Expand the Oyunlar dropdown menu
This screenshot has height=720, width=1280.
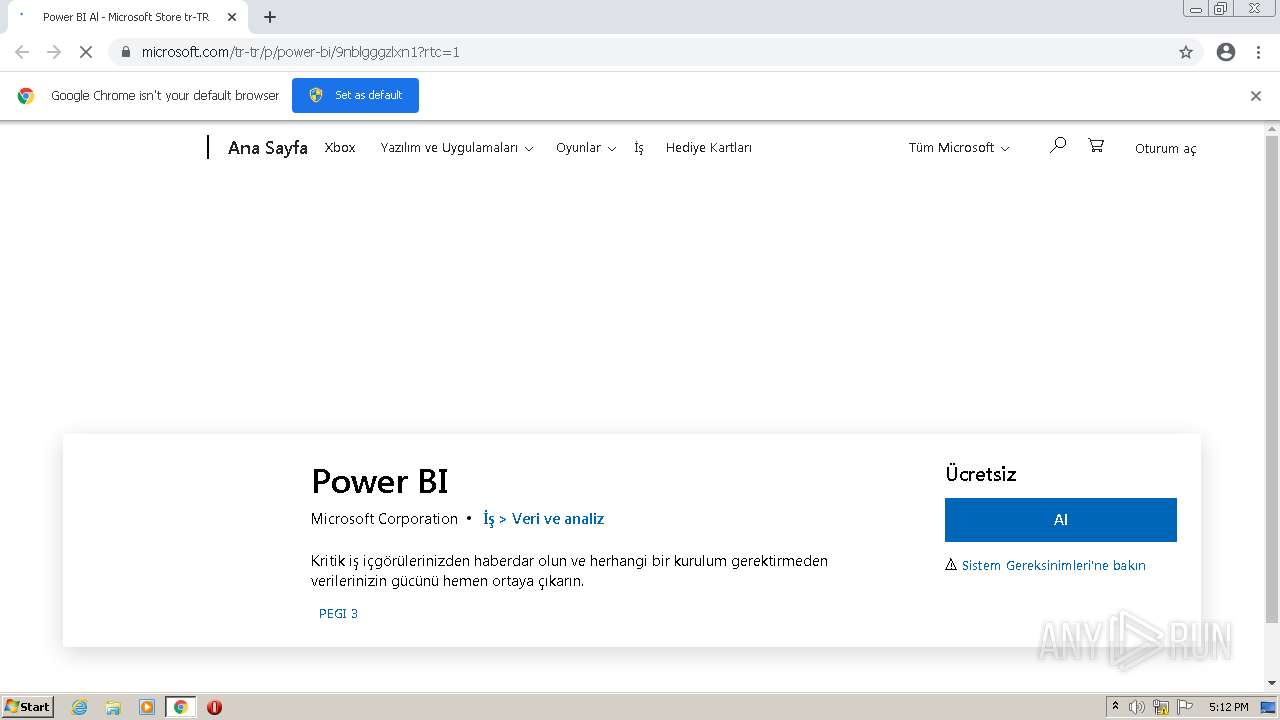(x=586, y=148)
